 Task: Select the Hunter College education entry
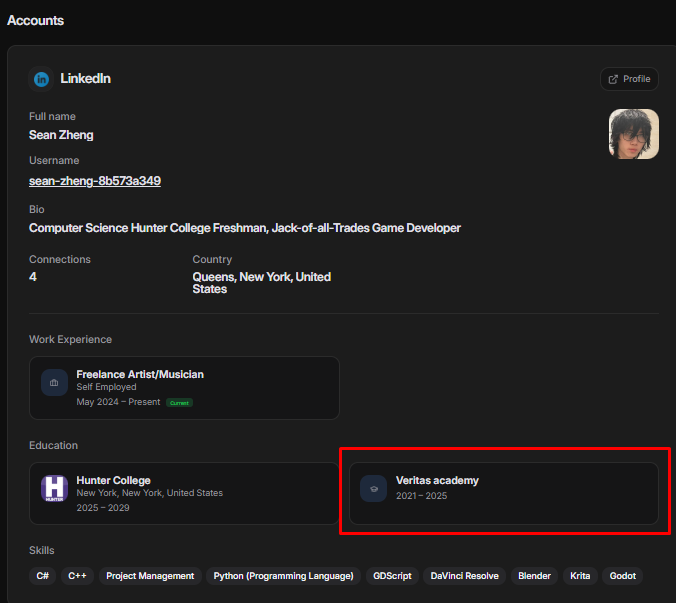coord(184,494)
